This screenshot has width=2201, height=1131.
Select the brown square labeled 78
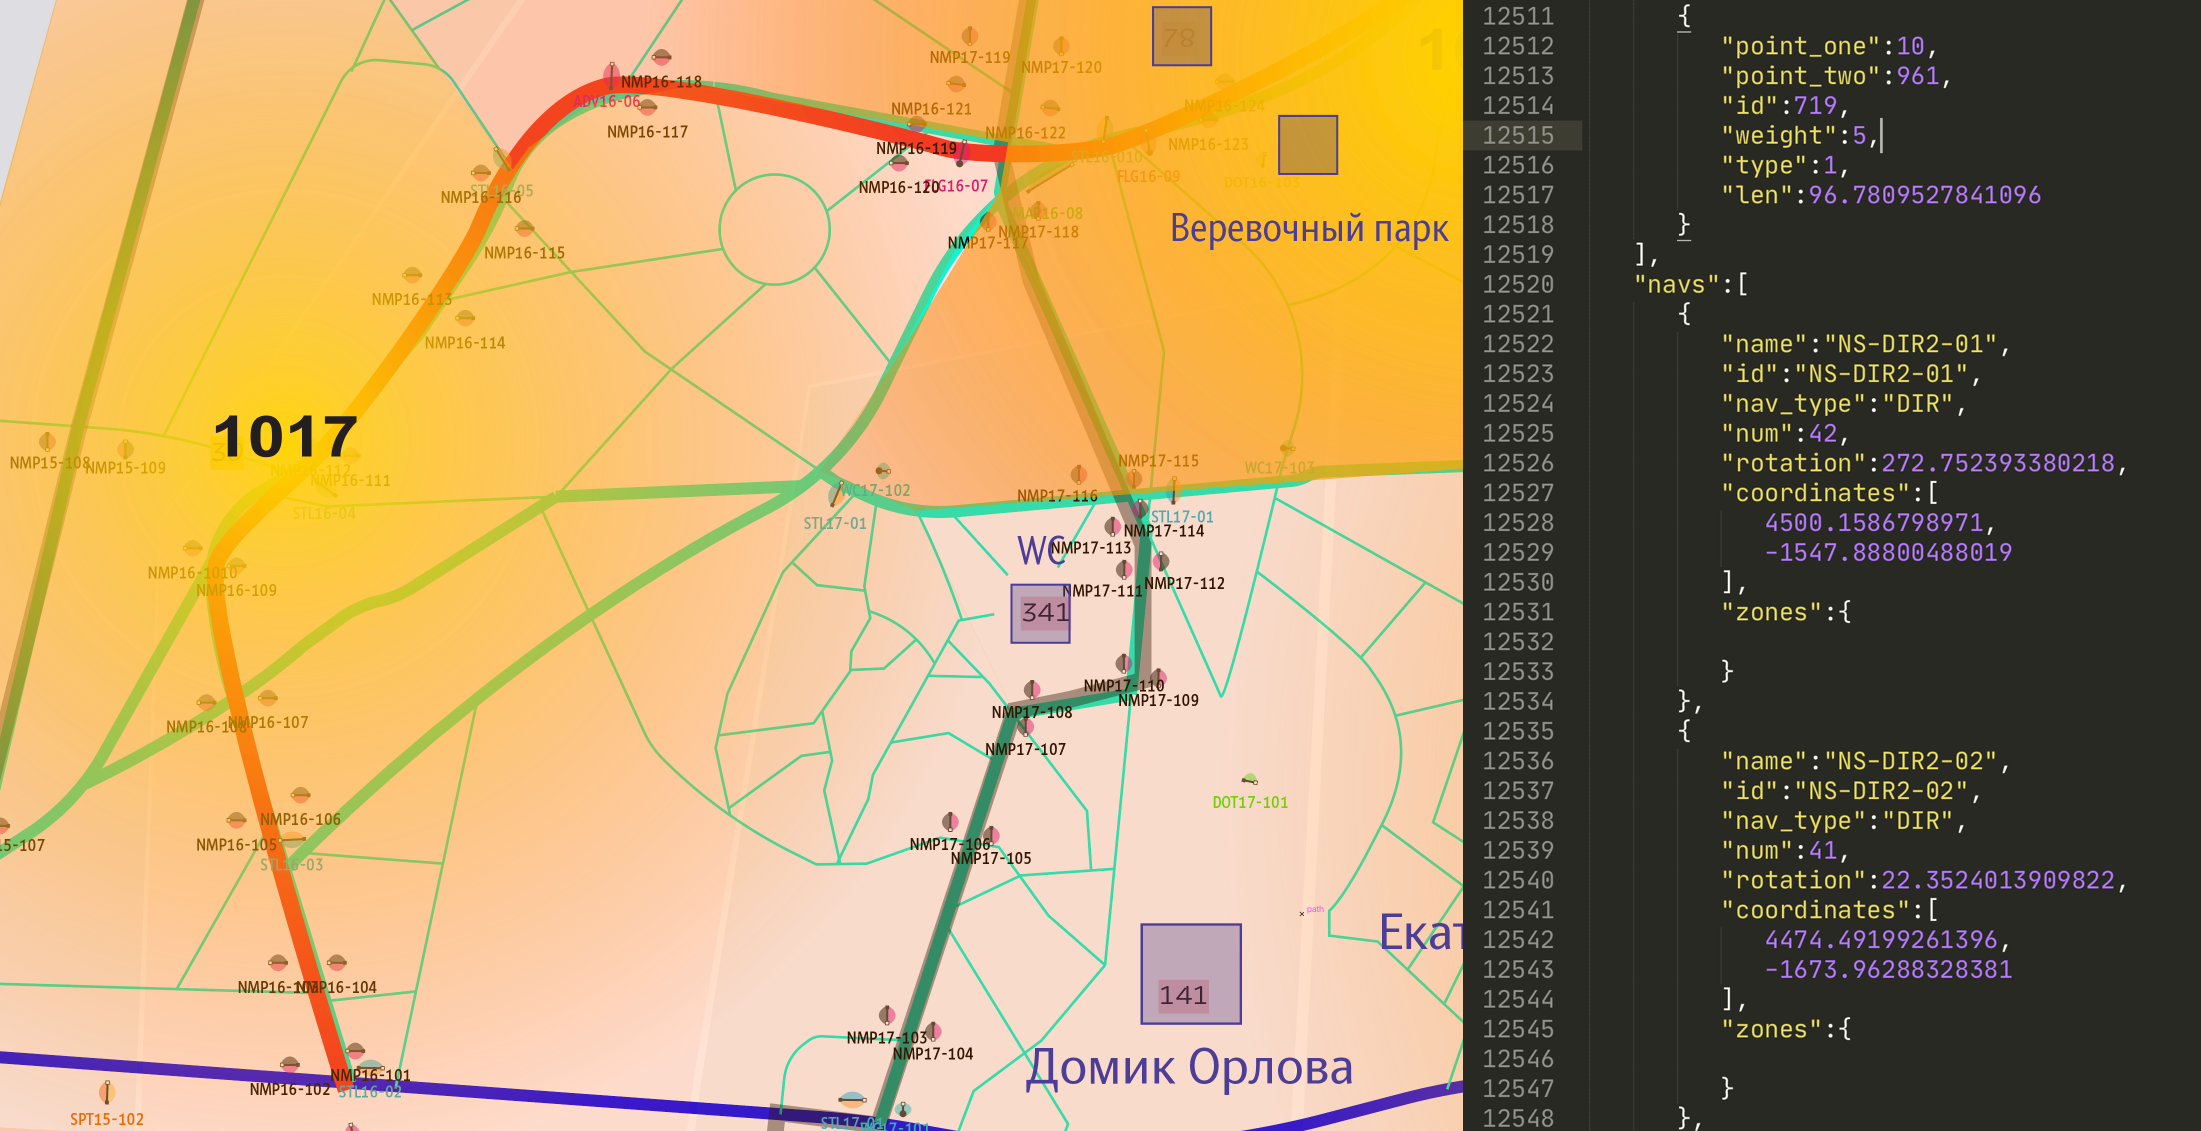1181,37
